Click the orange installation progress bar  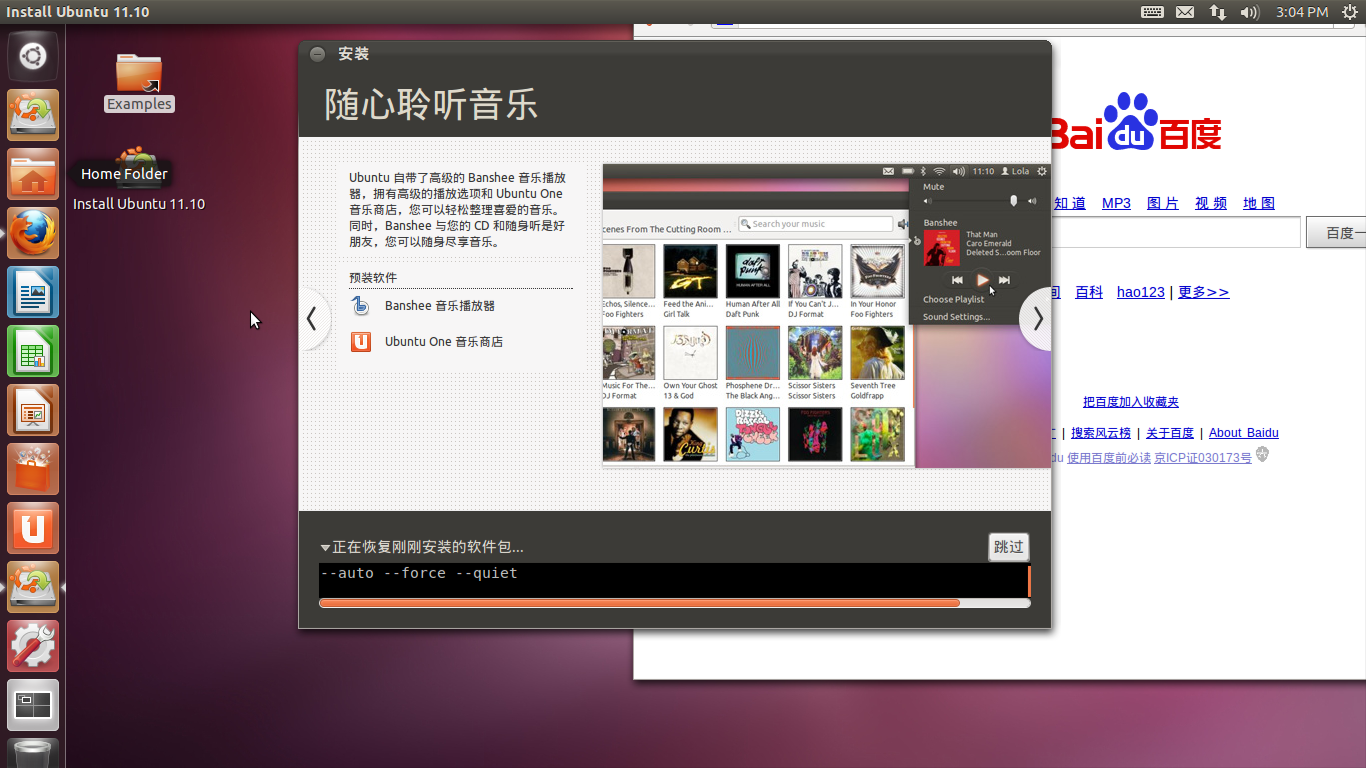[640, 603]
